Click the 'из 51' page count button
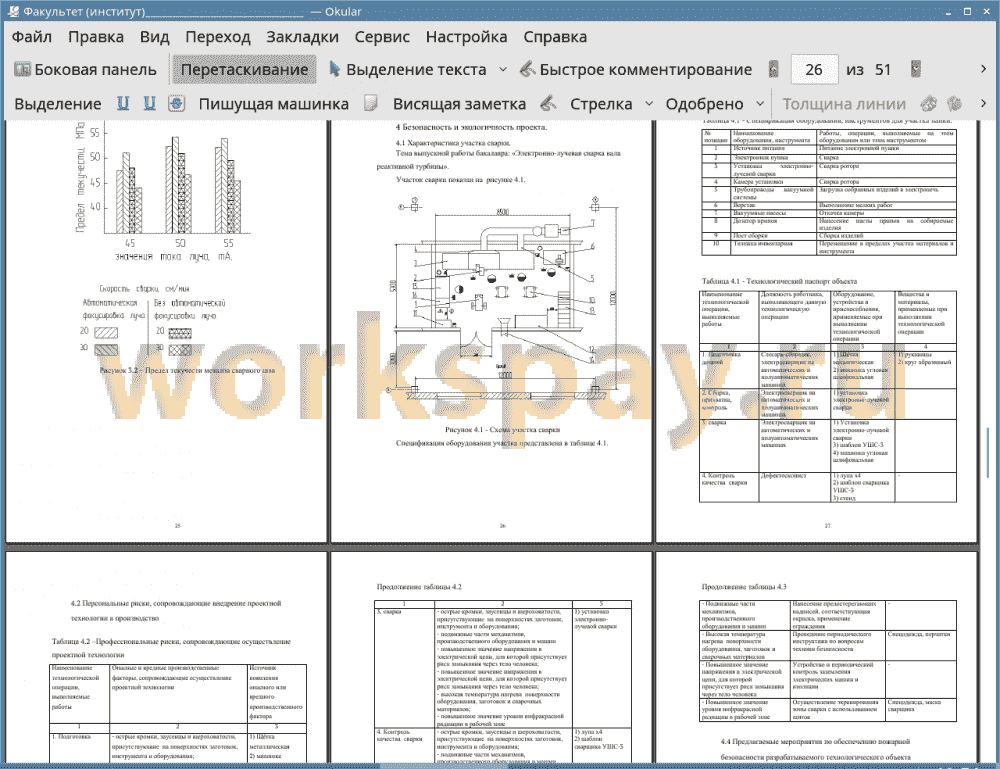1000x769 pixels. [869, 70]
